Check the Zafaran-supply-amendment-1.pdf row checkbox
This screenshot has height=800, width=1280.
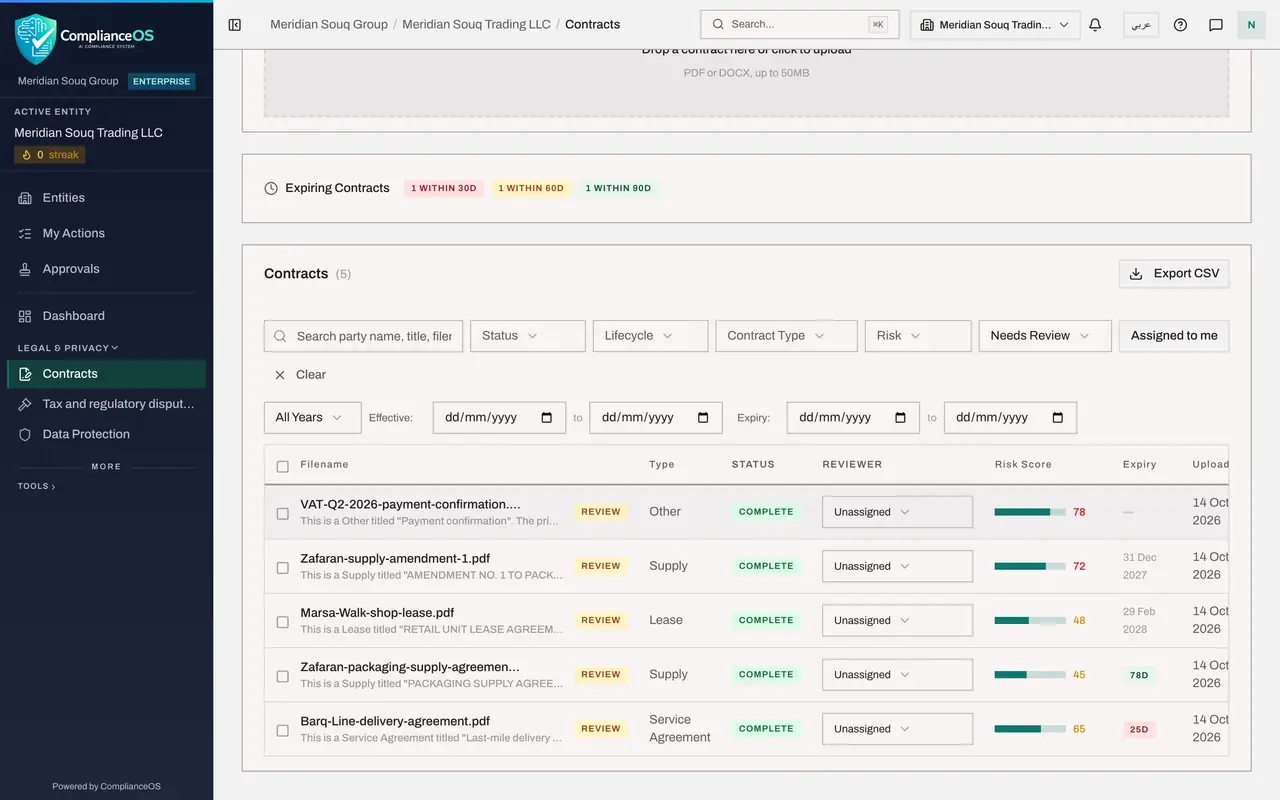point(282,568)
